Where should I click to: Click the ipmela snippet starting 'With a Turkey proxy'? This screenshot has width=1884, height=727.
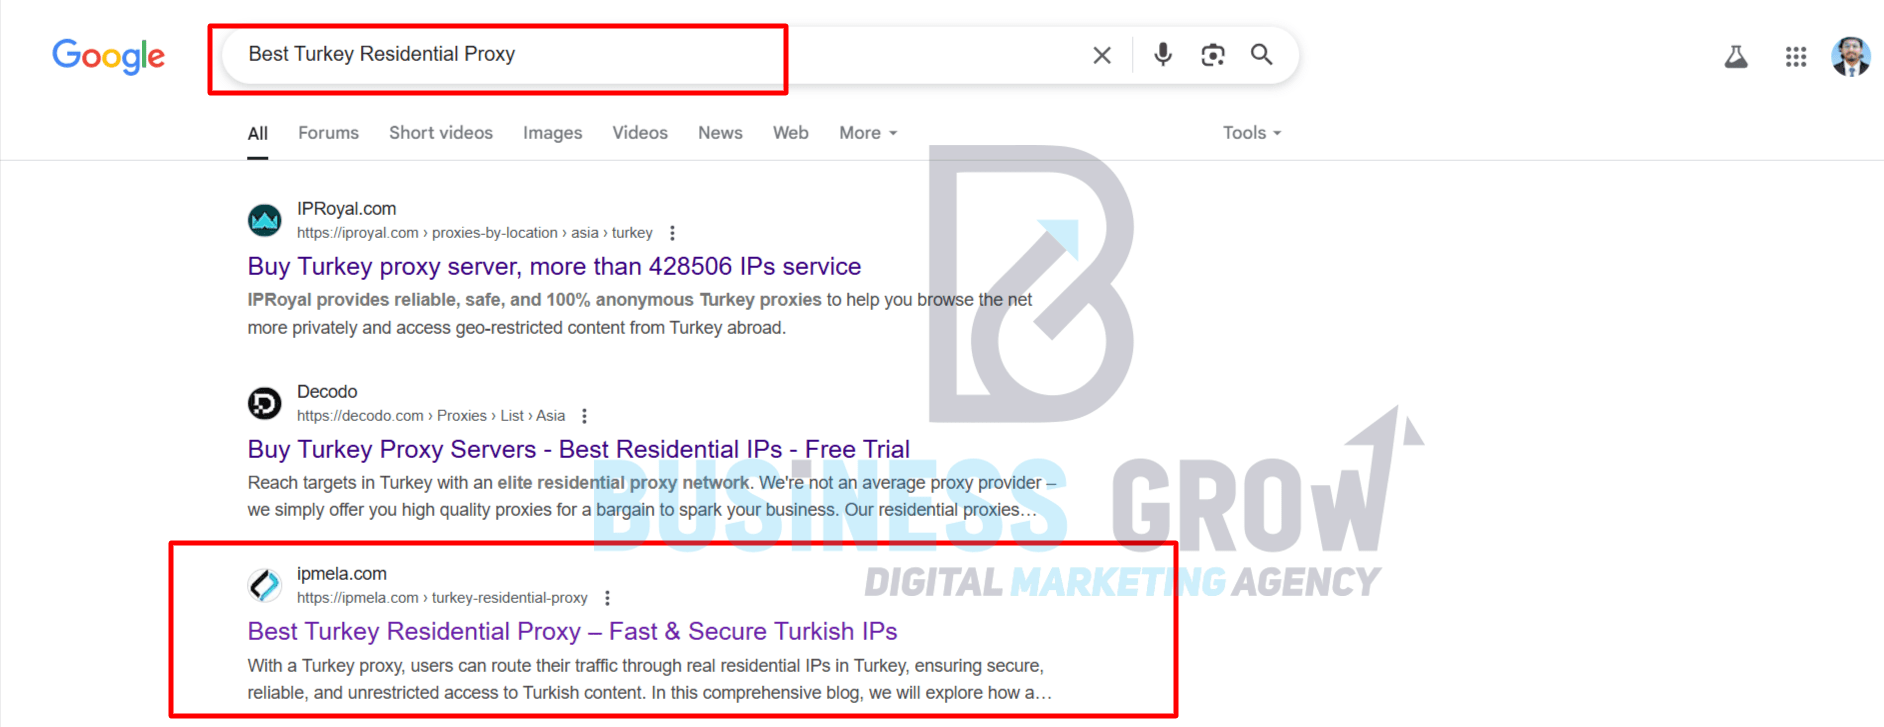(650, 679)
